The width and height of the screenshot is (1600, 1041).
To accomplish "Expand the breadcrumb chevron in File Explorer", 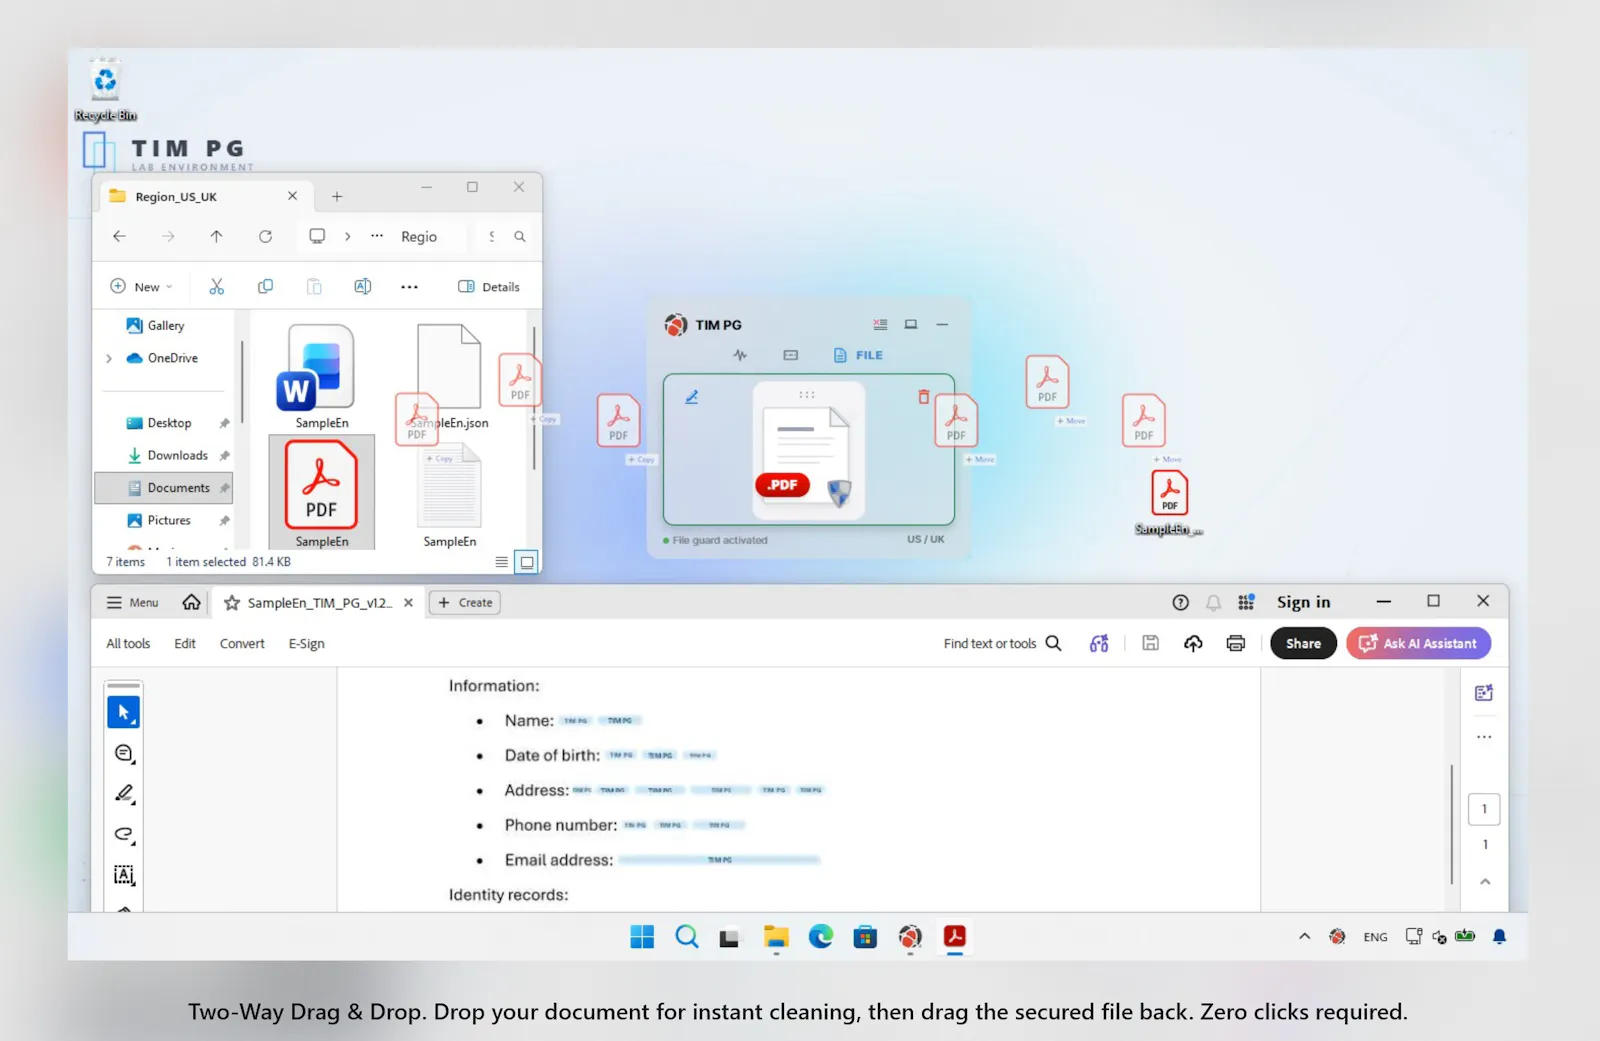I will (x=347, y=237).
